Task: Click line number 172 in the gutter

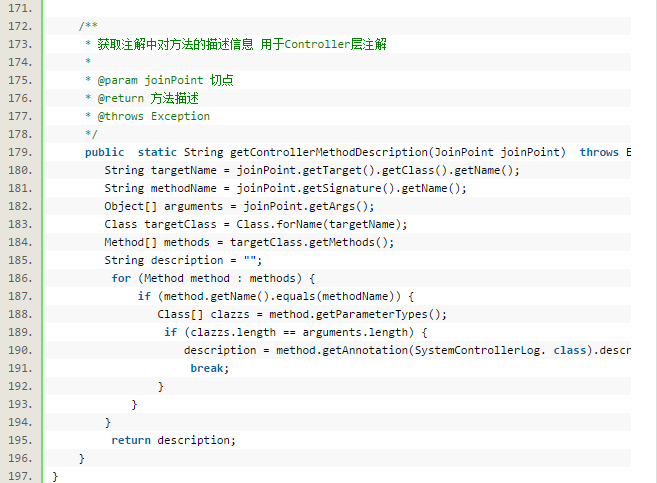Action: pos(20,26)
